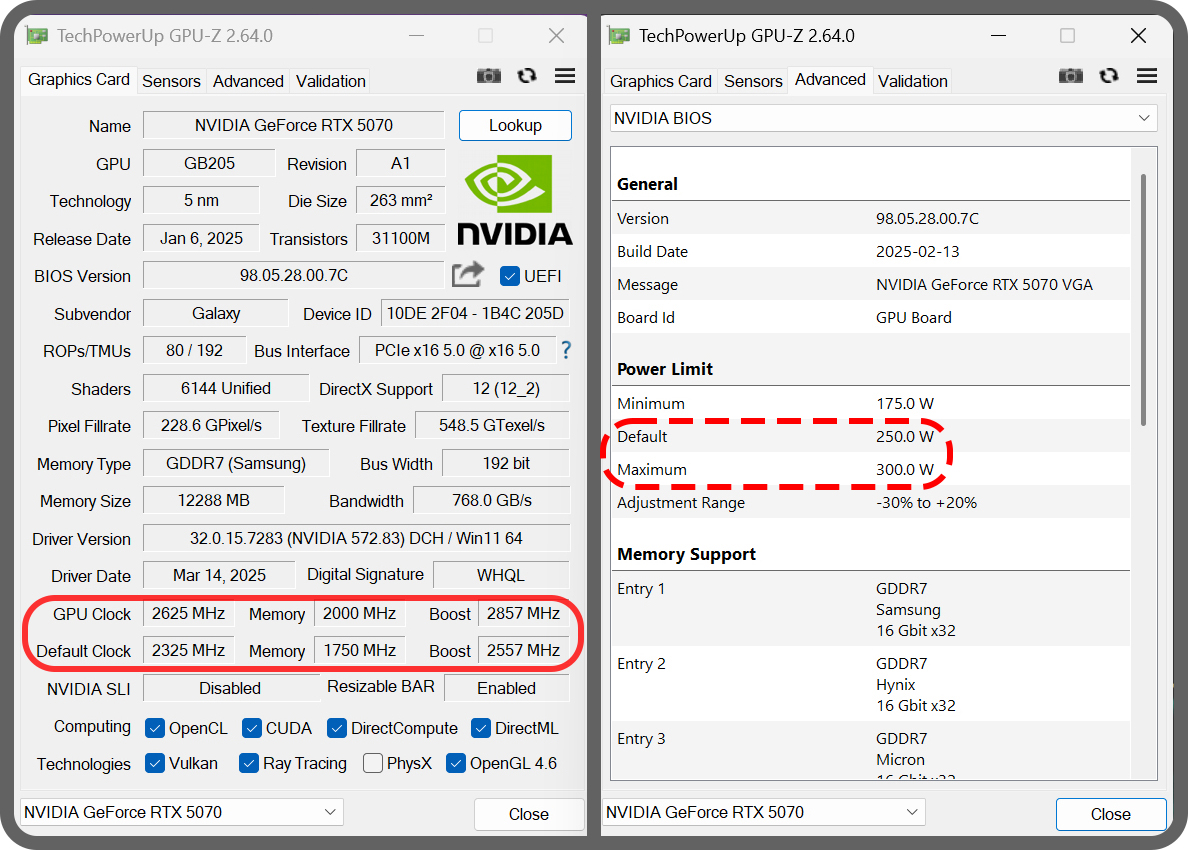Open GPU selector dropdown in right window

click(x=763, y=812)
